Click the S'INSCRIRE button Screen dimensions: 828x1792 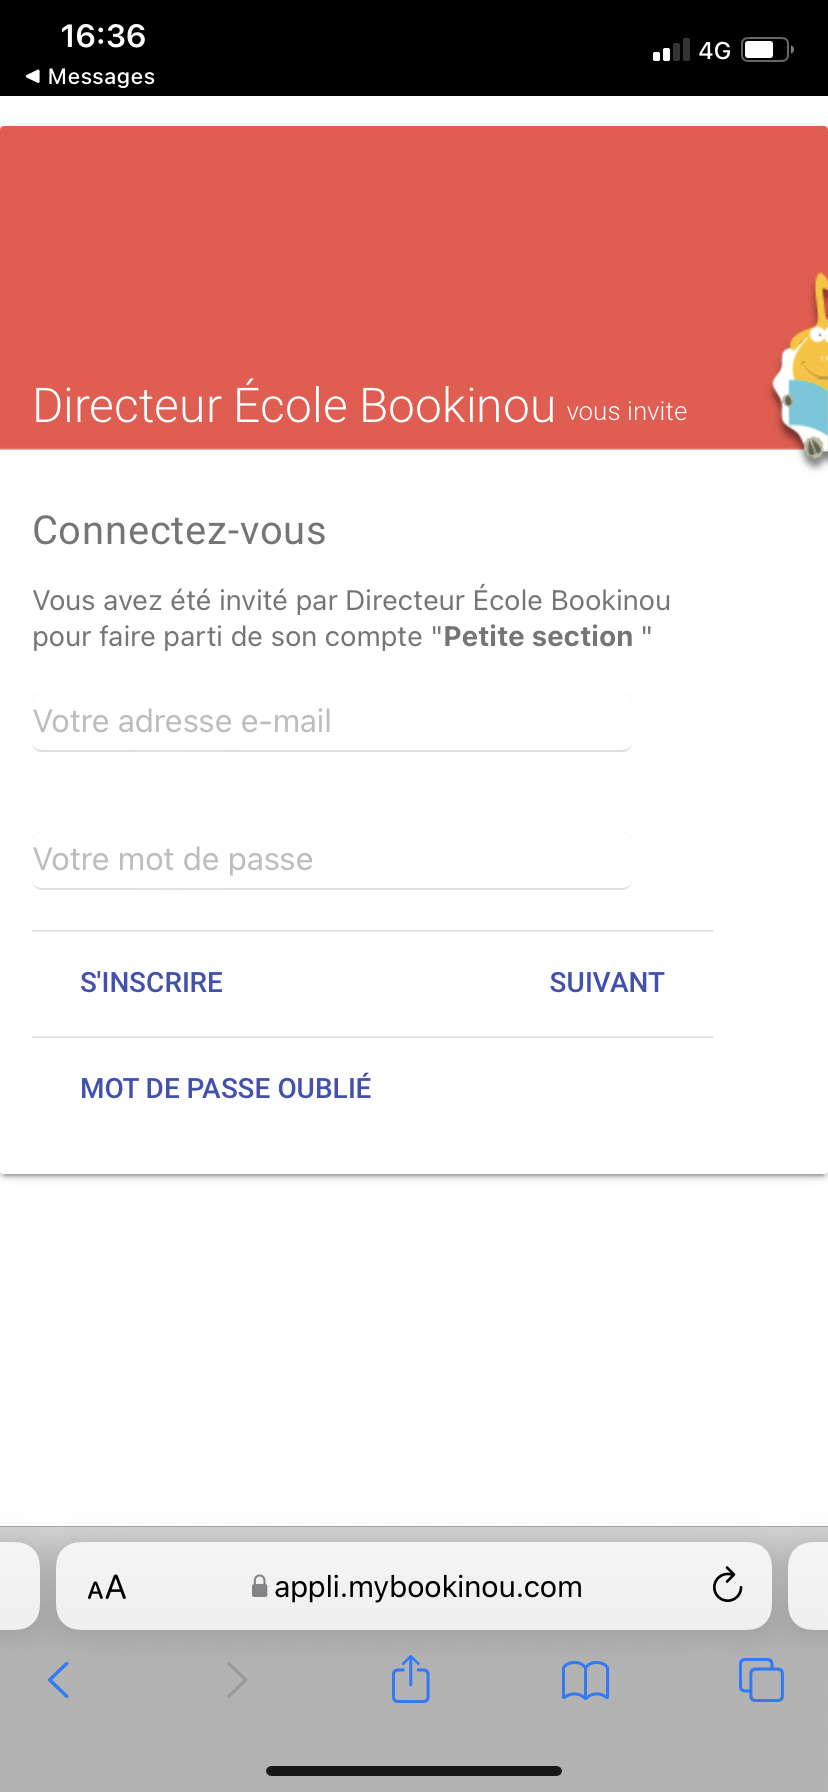(152, 983)
